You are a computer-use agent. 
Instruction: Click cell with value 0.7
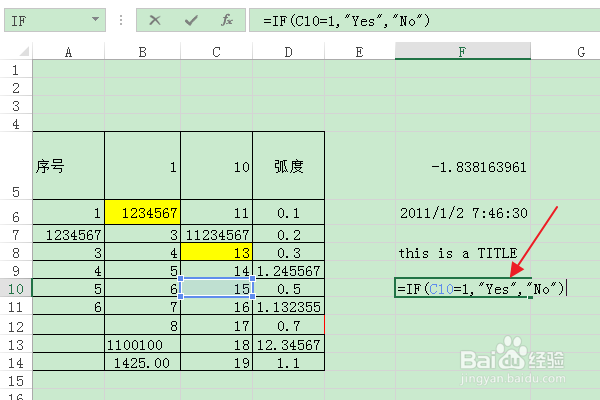click(289, 325)
